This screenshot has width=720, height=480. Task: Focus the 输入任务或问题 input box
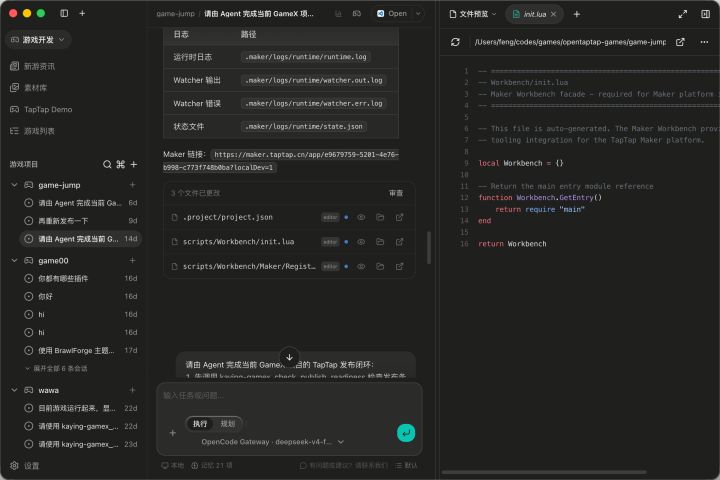(289, 395)
